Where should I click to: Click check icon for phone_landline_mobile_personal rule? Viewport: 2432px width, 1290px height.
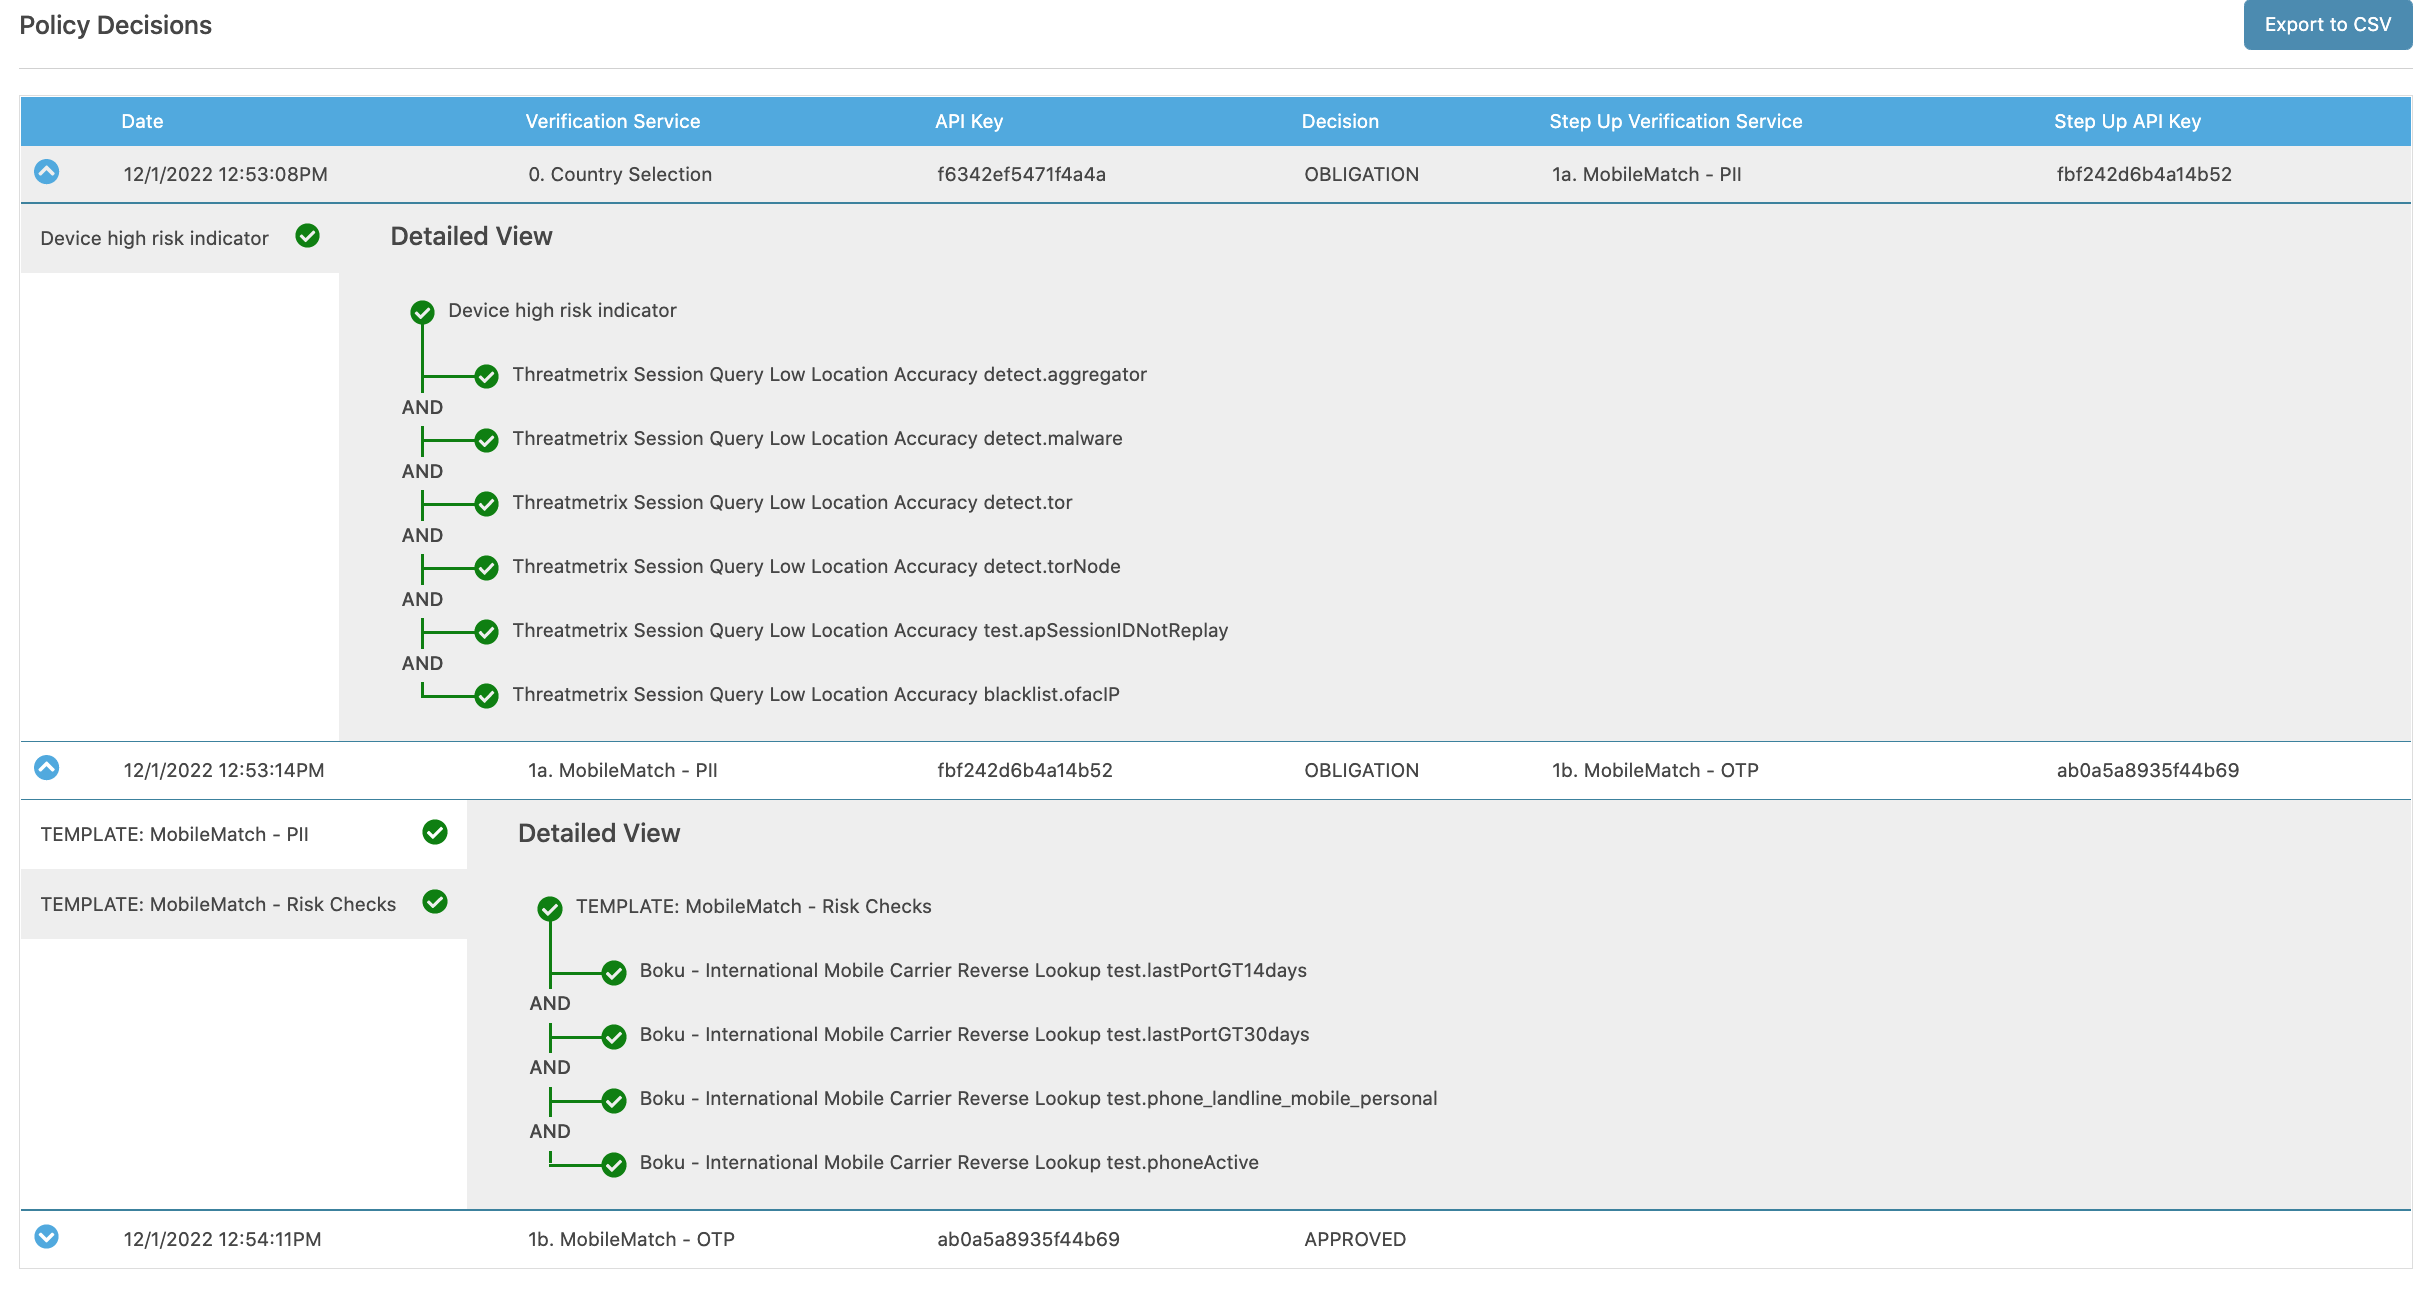click(614, 1100)
